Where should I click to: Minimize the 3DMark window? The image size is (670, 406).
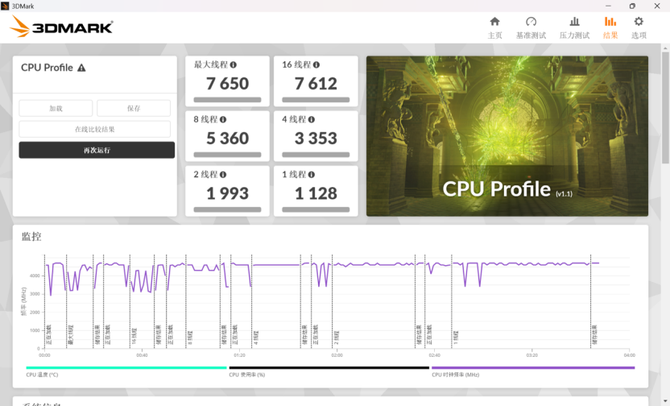pyautogui.click(x=608, y=6)
